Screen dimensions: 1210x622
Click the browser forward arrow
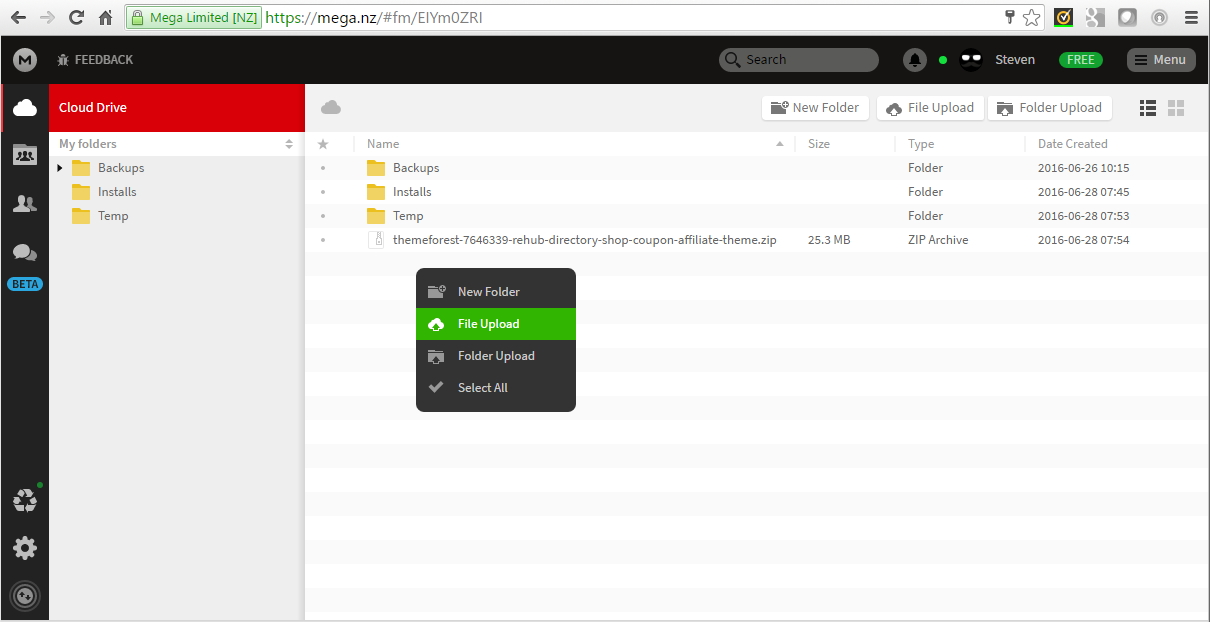(47, 17)
